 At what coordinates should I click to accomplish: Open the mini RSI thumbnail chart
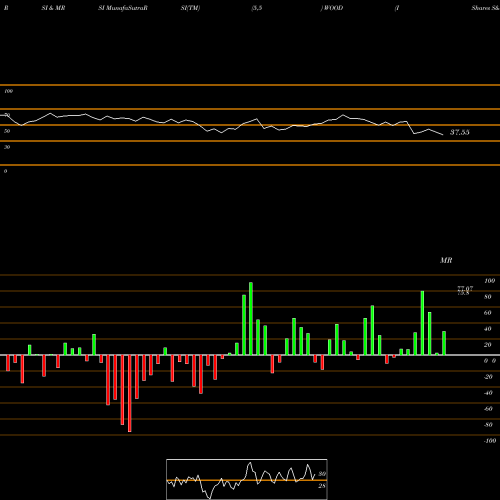(x=247, y=479)
